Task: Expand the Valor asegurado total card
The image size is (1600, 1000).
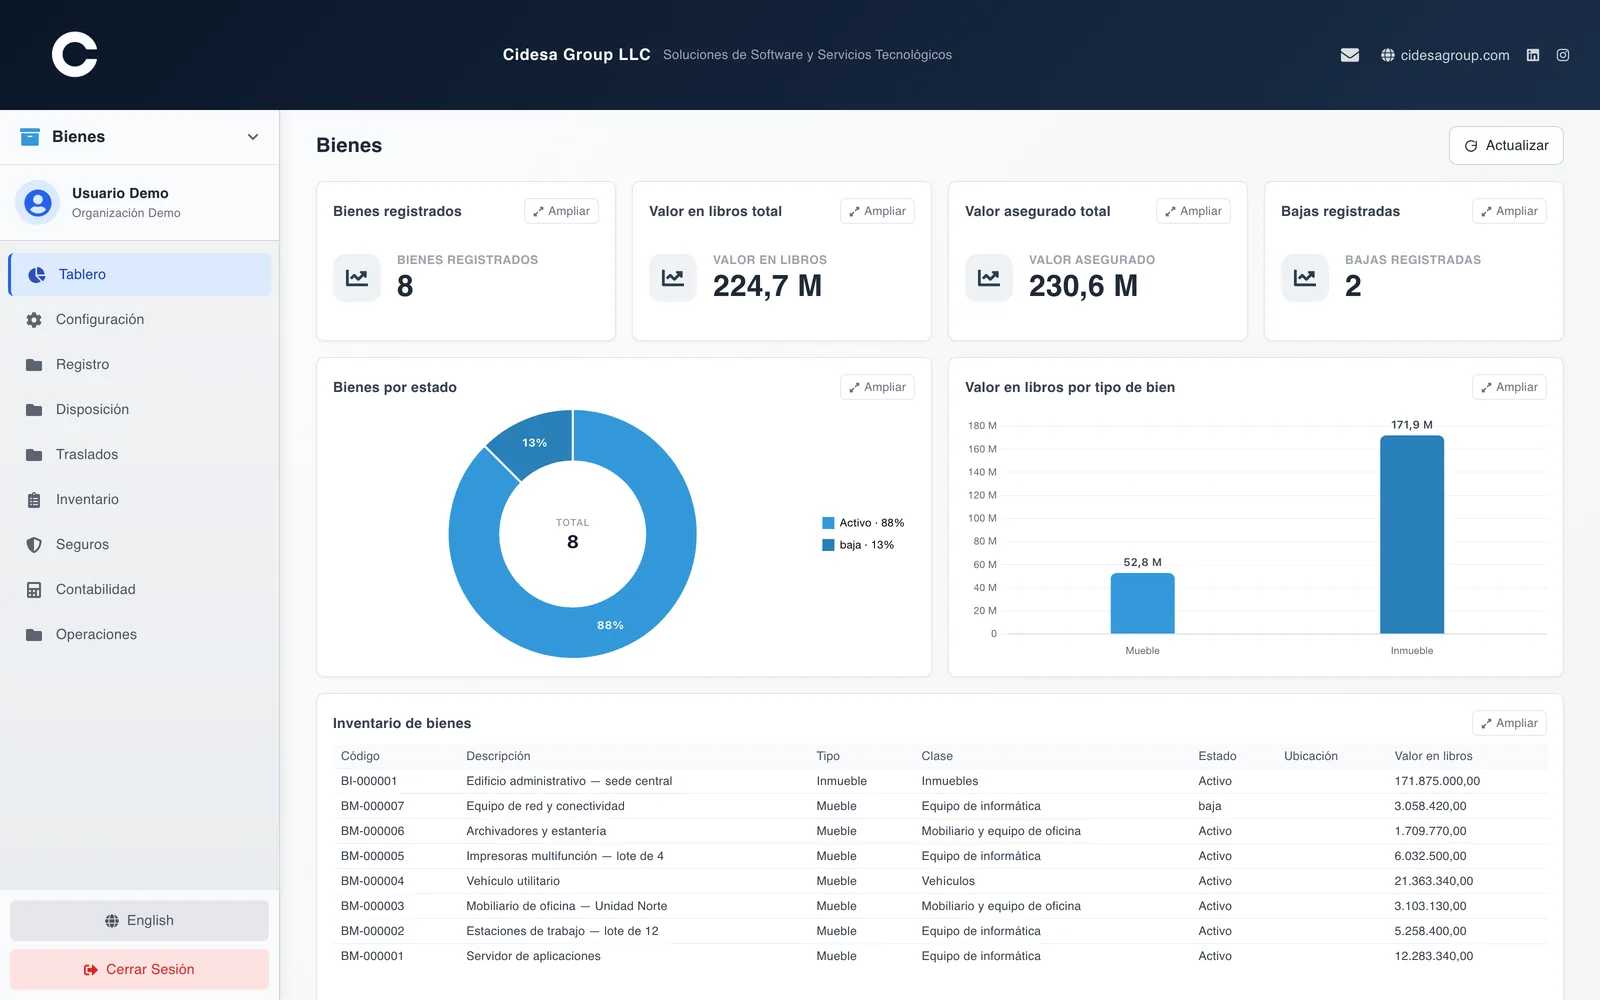Action: click(1193, 211)
